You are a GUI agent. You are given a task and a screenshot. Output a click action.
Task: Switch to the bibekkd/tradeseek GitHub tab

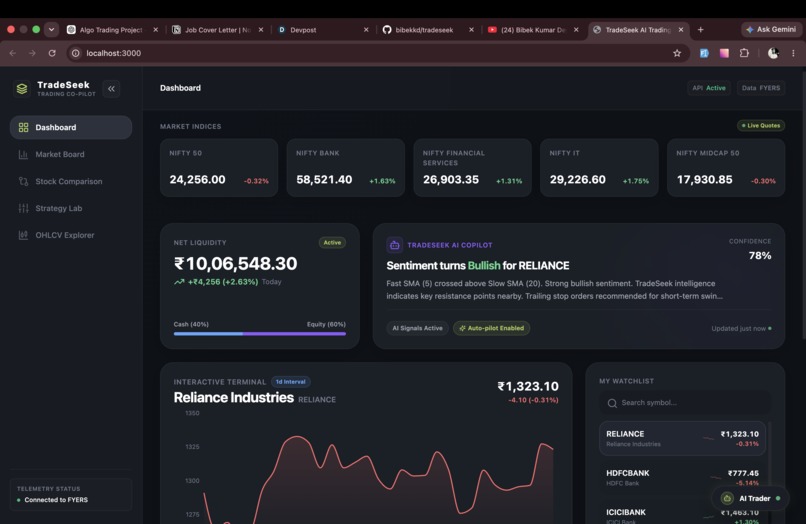[428, 30]
